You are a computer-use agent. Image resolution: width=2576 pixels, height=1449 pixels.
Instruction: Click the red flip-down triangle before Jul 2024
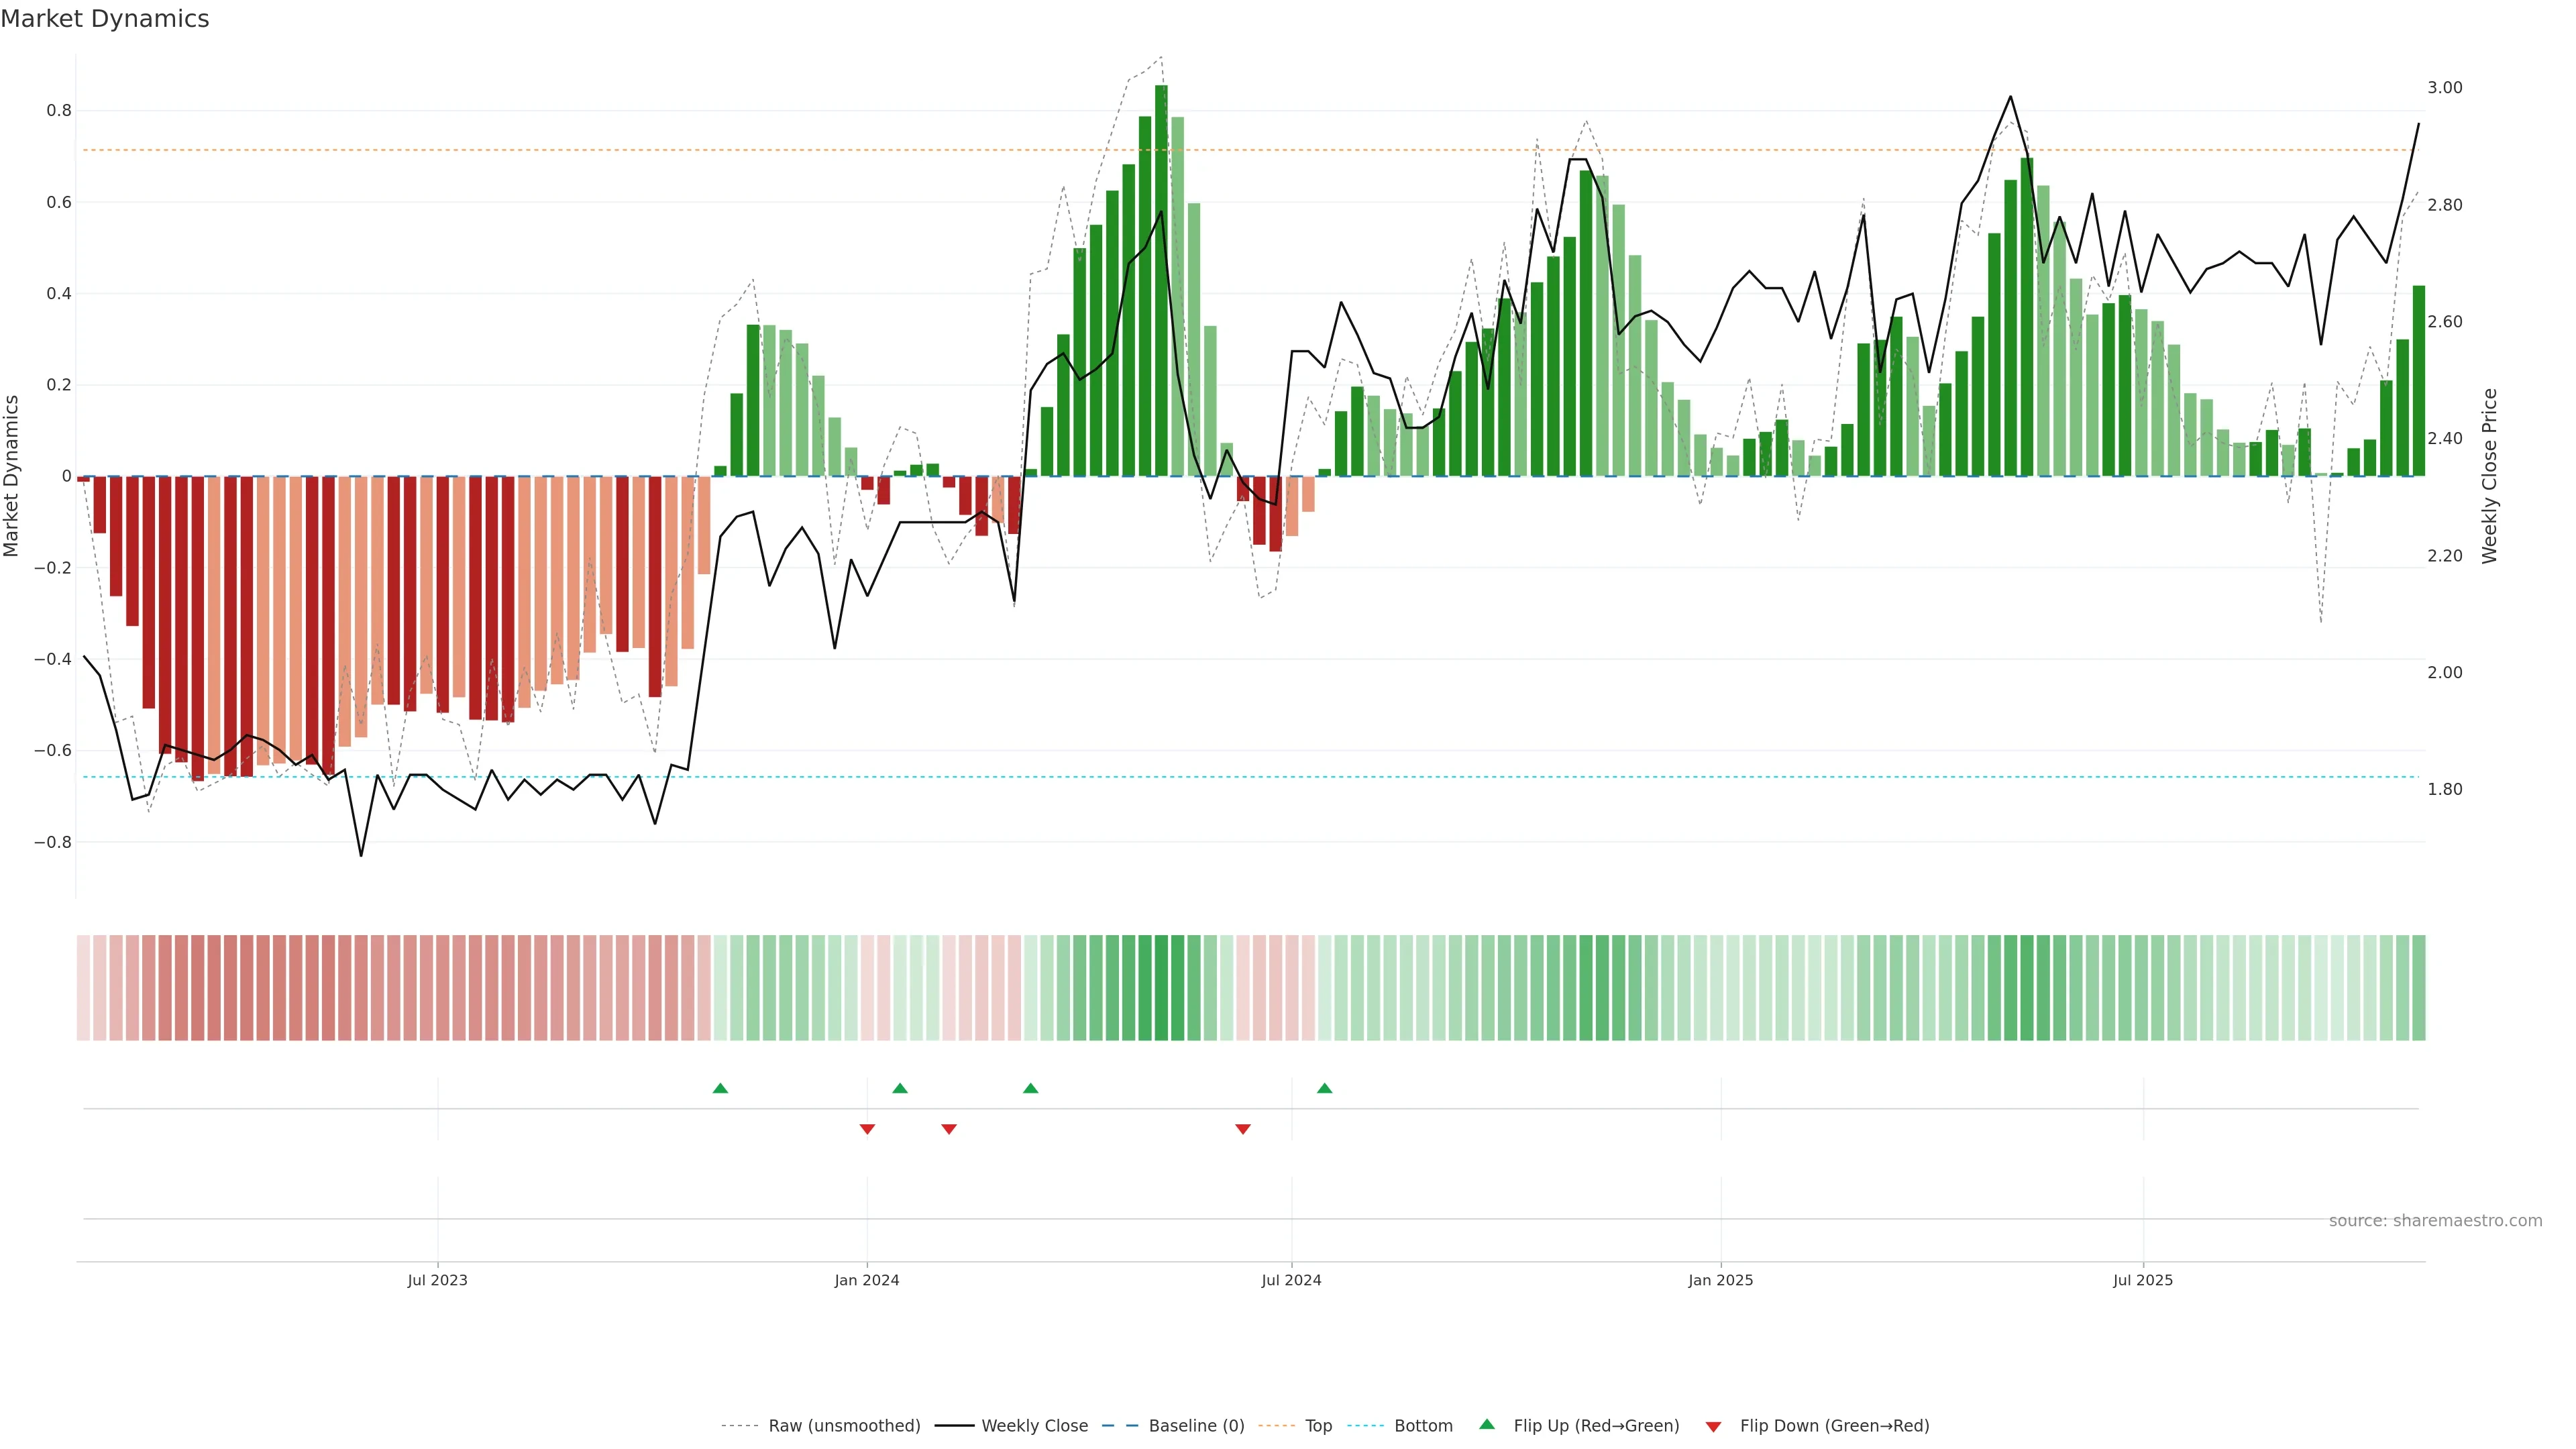coord(1242,1129)
